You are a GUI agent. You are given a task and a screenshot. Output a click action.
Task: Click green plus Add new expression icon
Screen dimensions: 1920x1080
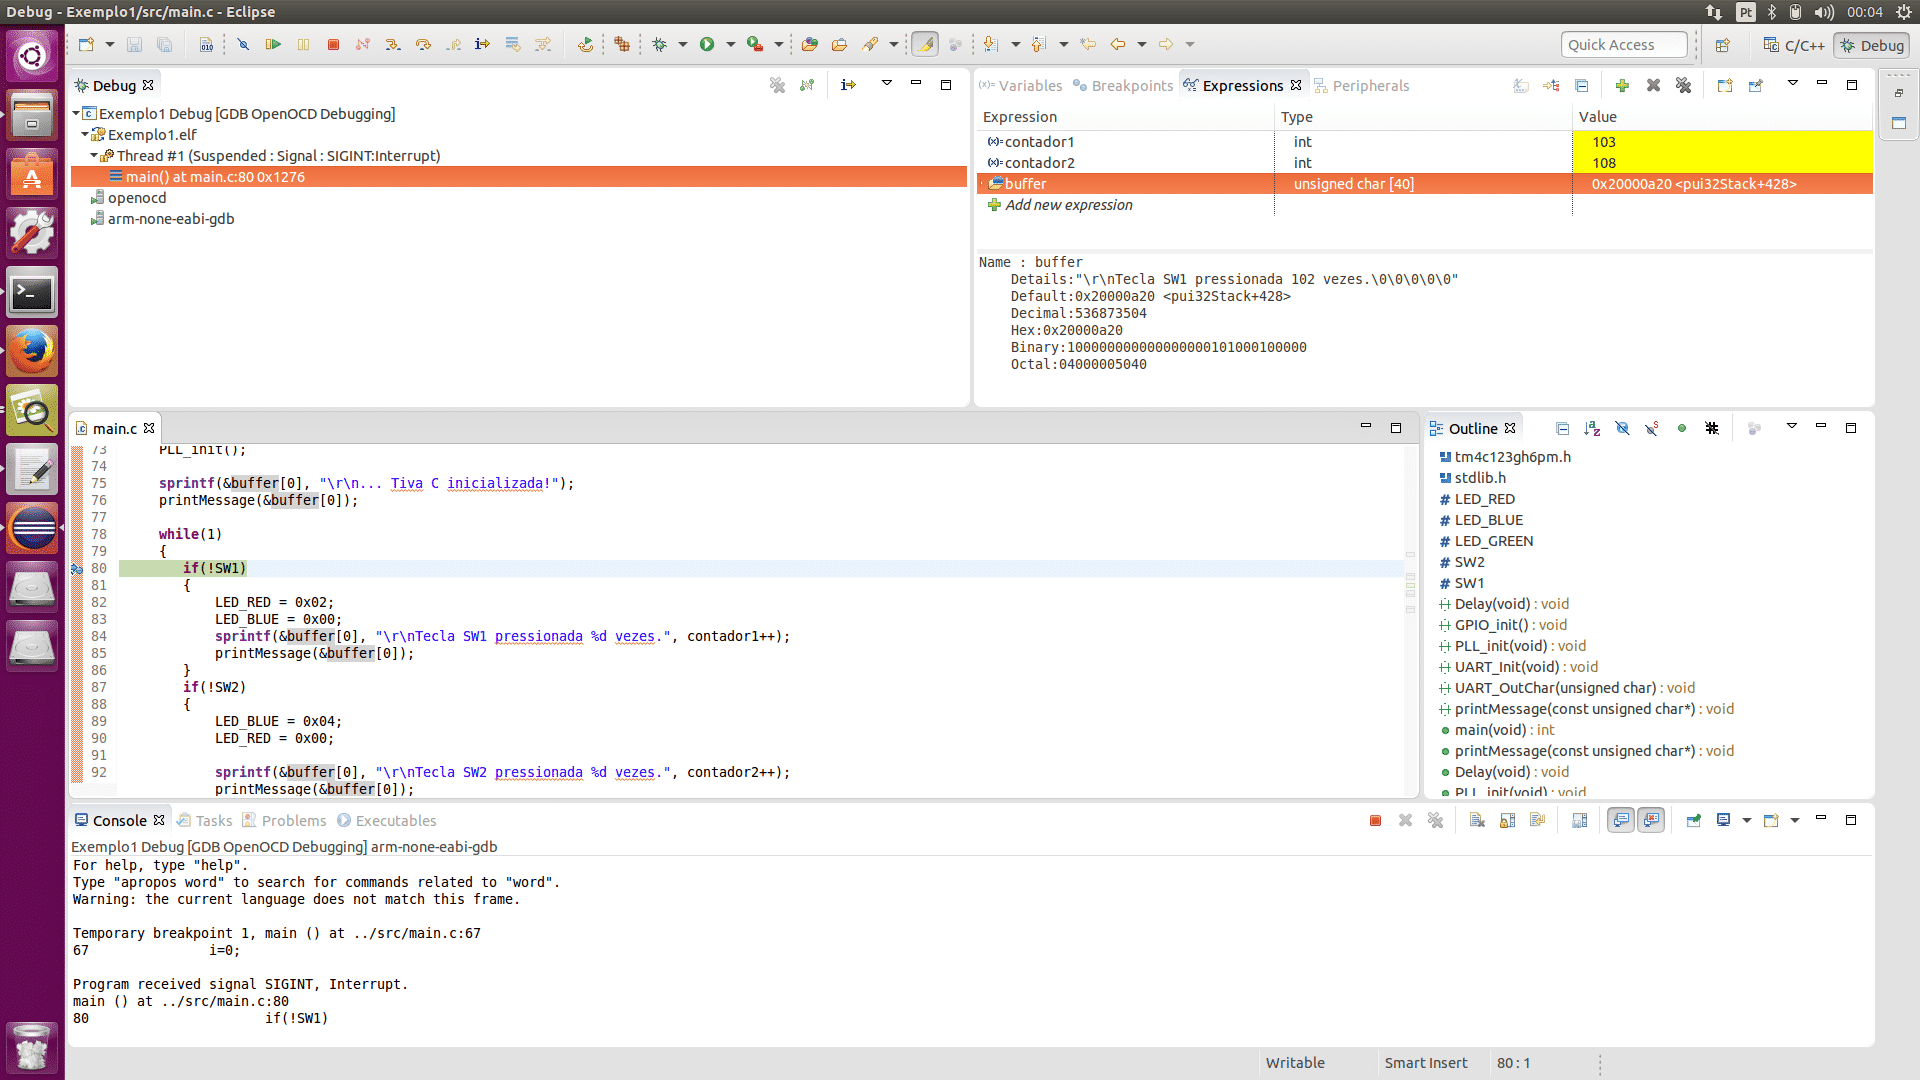[1622, 86]
